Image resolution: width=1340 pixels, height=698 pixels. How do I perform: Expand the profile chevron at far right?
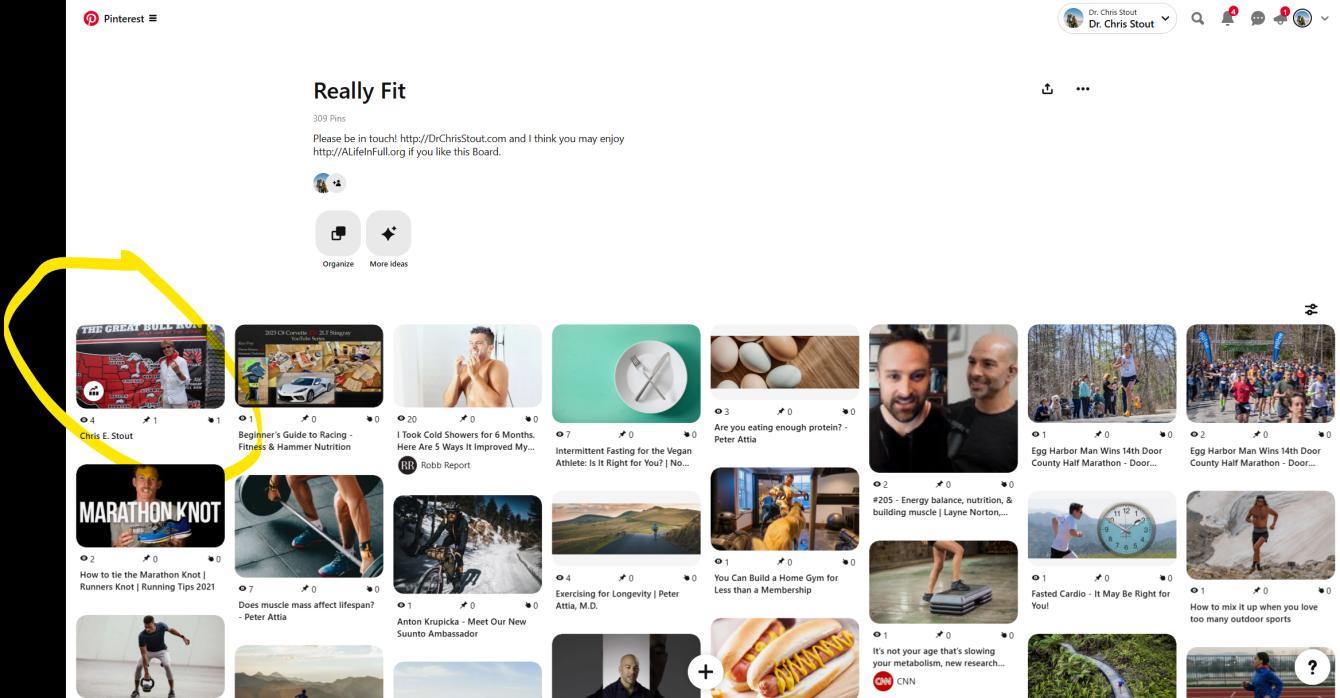click(1326, 18)
